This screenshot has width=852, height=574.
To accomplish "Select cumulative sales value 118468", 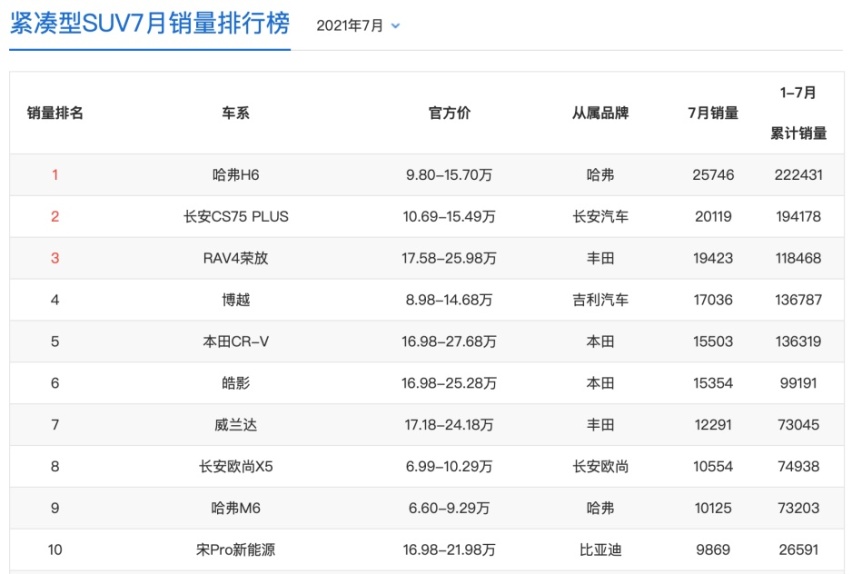I will point(798,258).
